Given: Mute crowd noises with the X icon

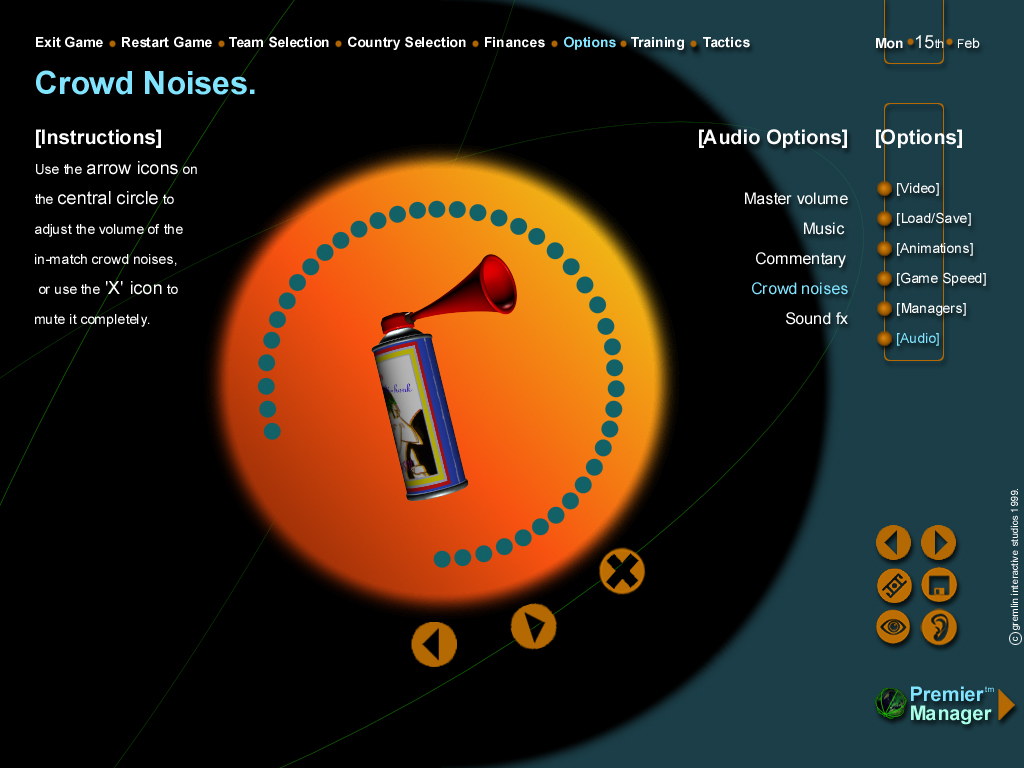Looking at the screenshot, I should 622,572.
